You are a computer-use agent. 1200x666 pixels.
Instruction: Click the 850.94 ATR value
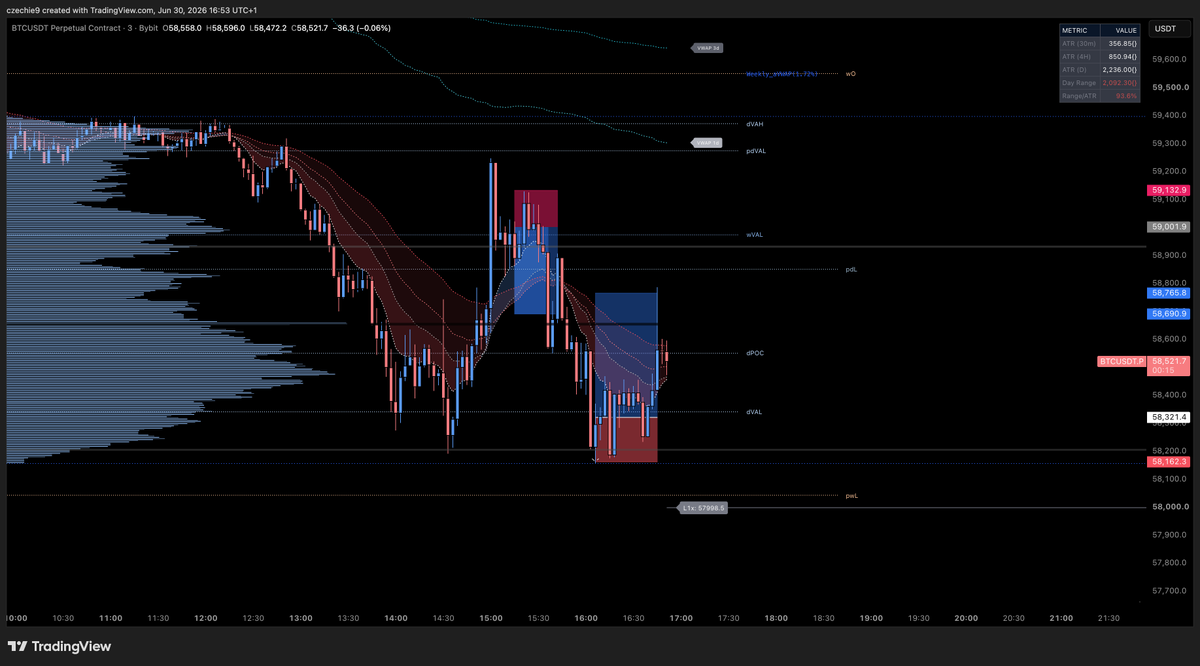[1124, 56]
